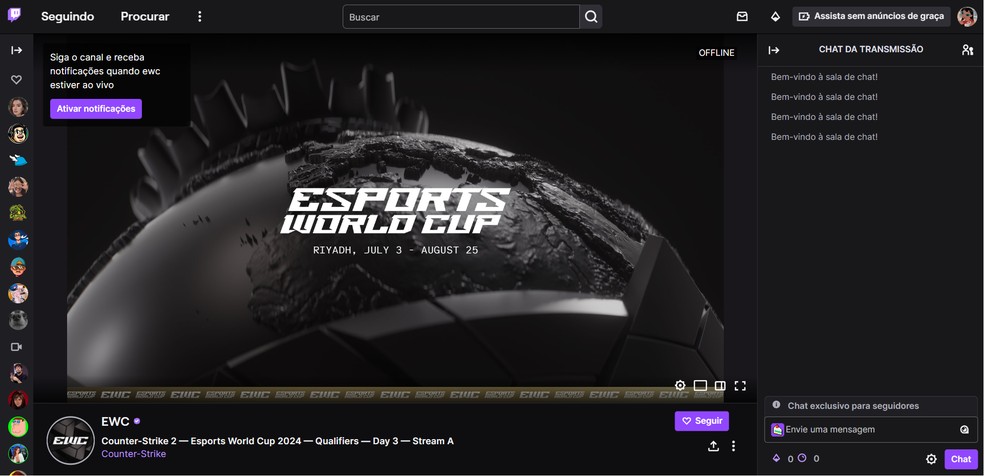Open the channel three-dot options menu
This screenshot has height=476, width=984.
pos(733,446)
